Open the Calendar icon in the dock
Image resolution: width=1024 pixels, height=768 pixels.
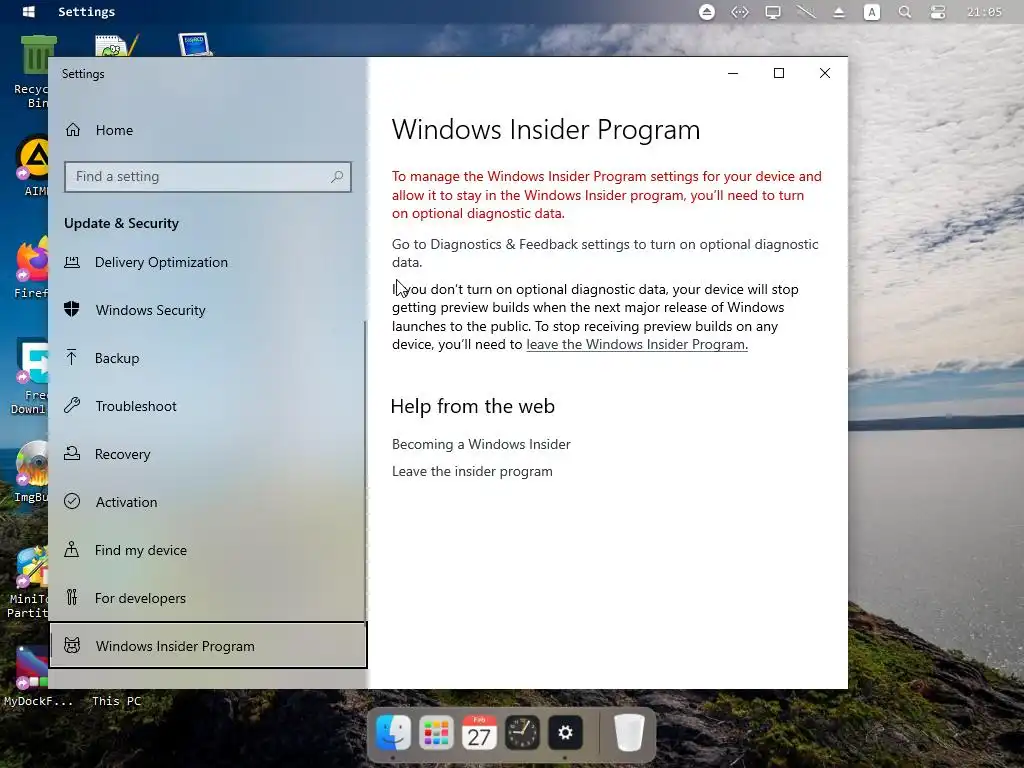479,733
